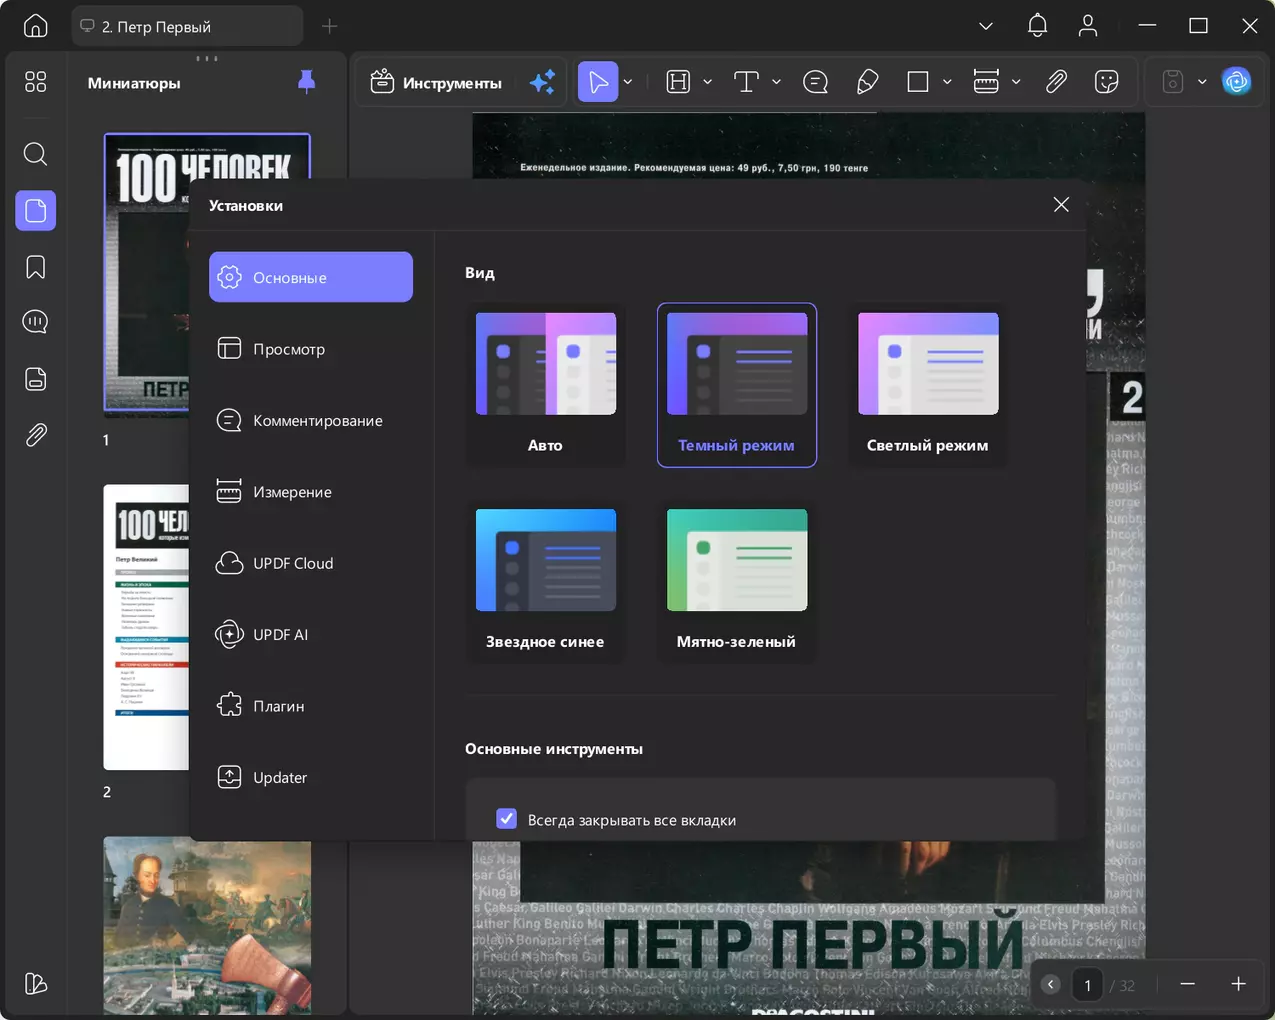Viewport: 1275px width, 1020px height.
Task: Click the save icon in toolbar
Action: click(x=1173, y=82)
